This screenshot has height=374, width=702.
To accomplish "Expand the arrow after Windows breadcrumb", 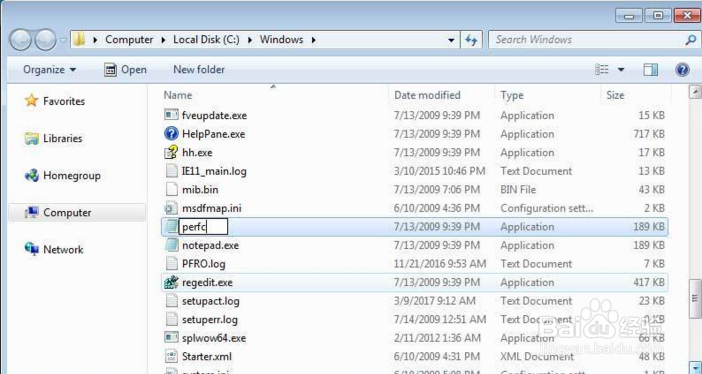I will pyautogui.click(x=313, y=40).
